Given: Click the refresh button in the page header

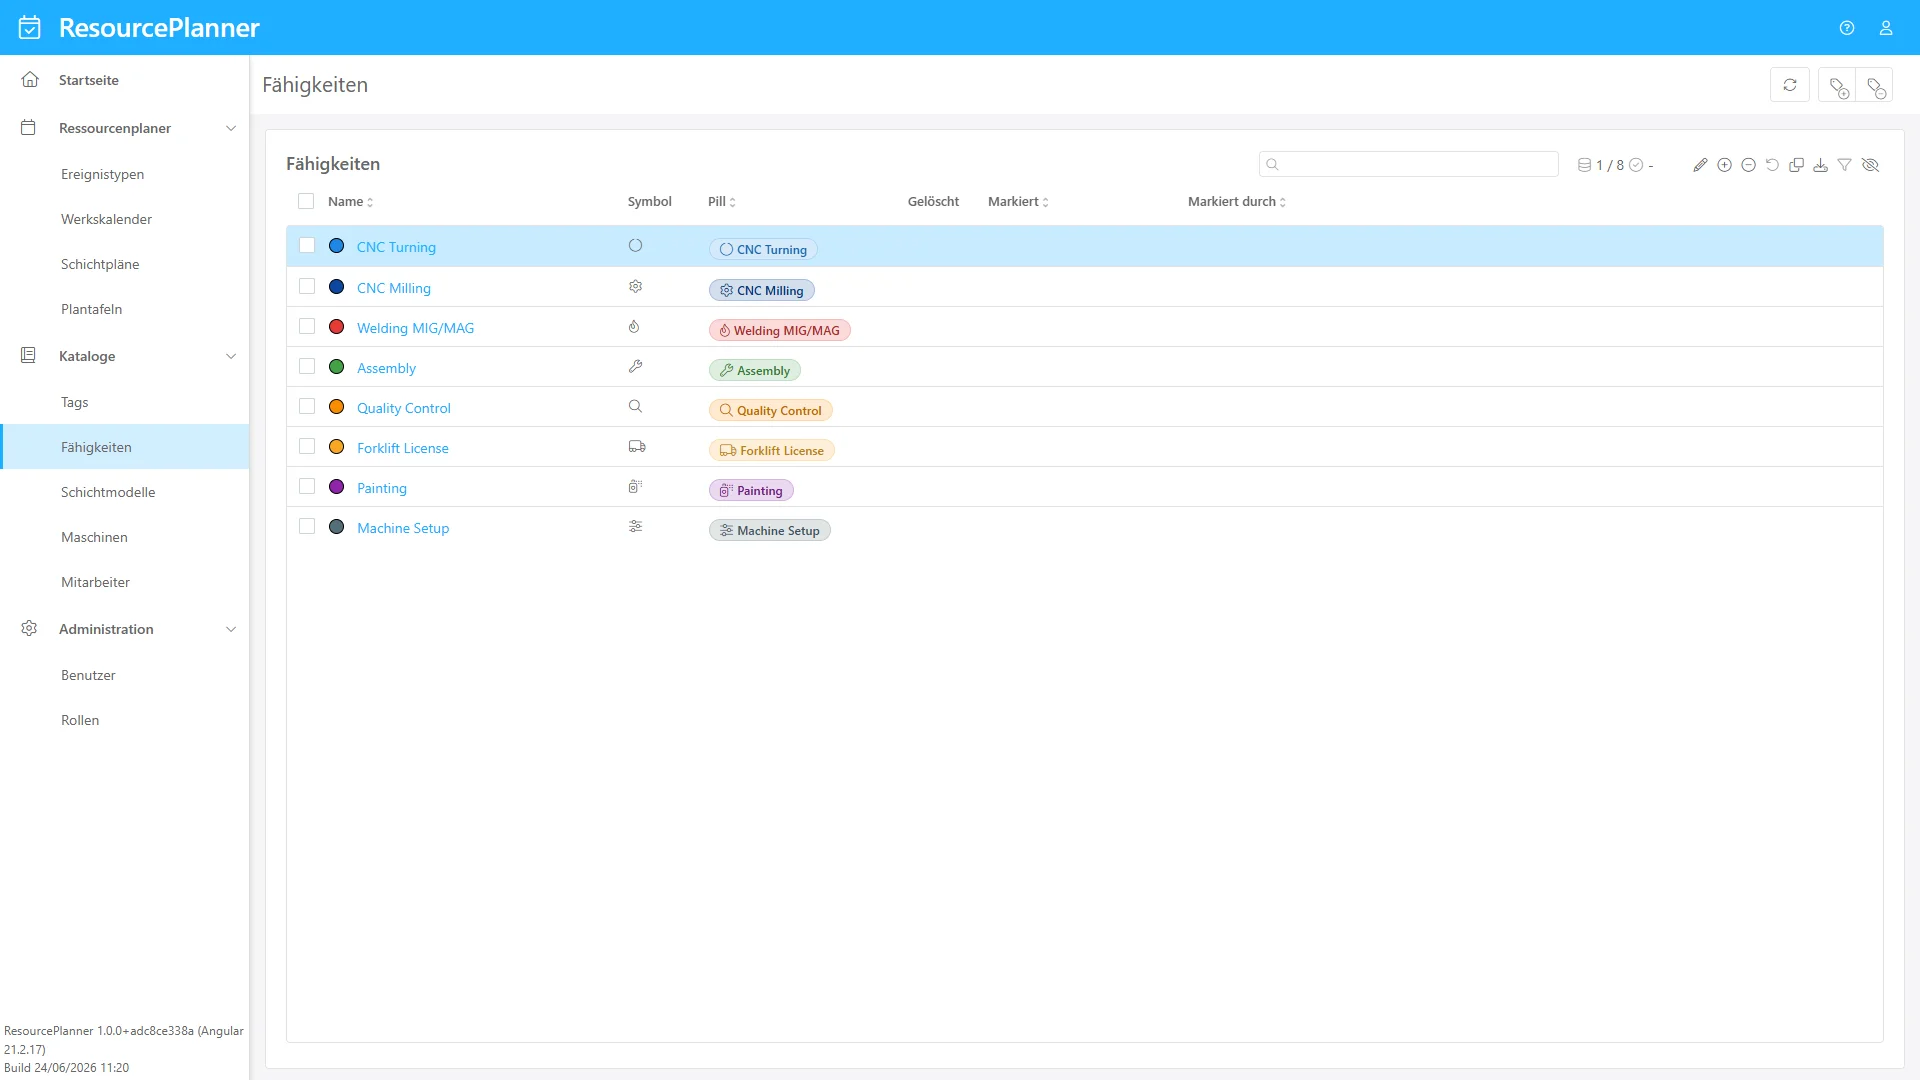Looking at the screenshot, I should pyautogui.click(x=1790, y=85).
